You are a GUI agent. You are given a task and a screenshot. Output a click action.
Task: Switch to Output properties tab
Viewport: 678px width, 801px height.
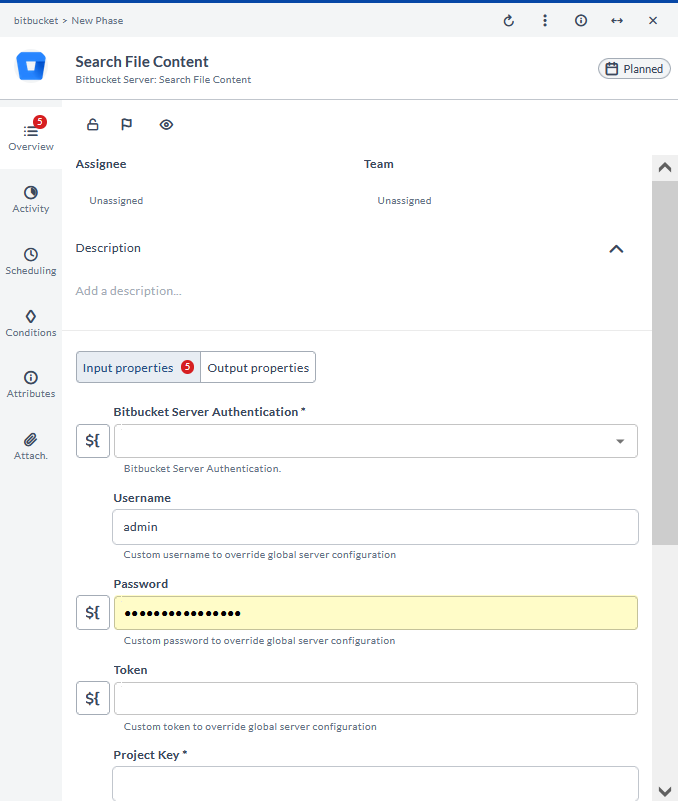point(258,368)
